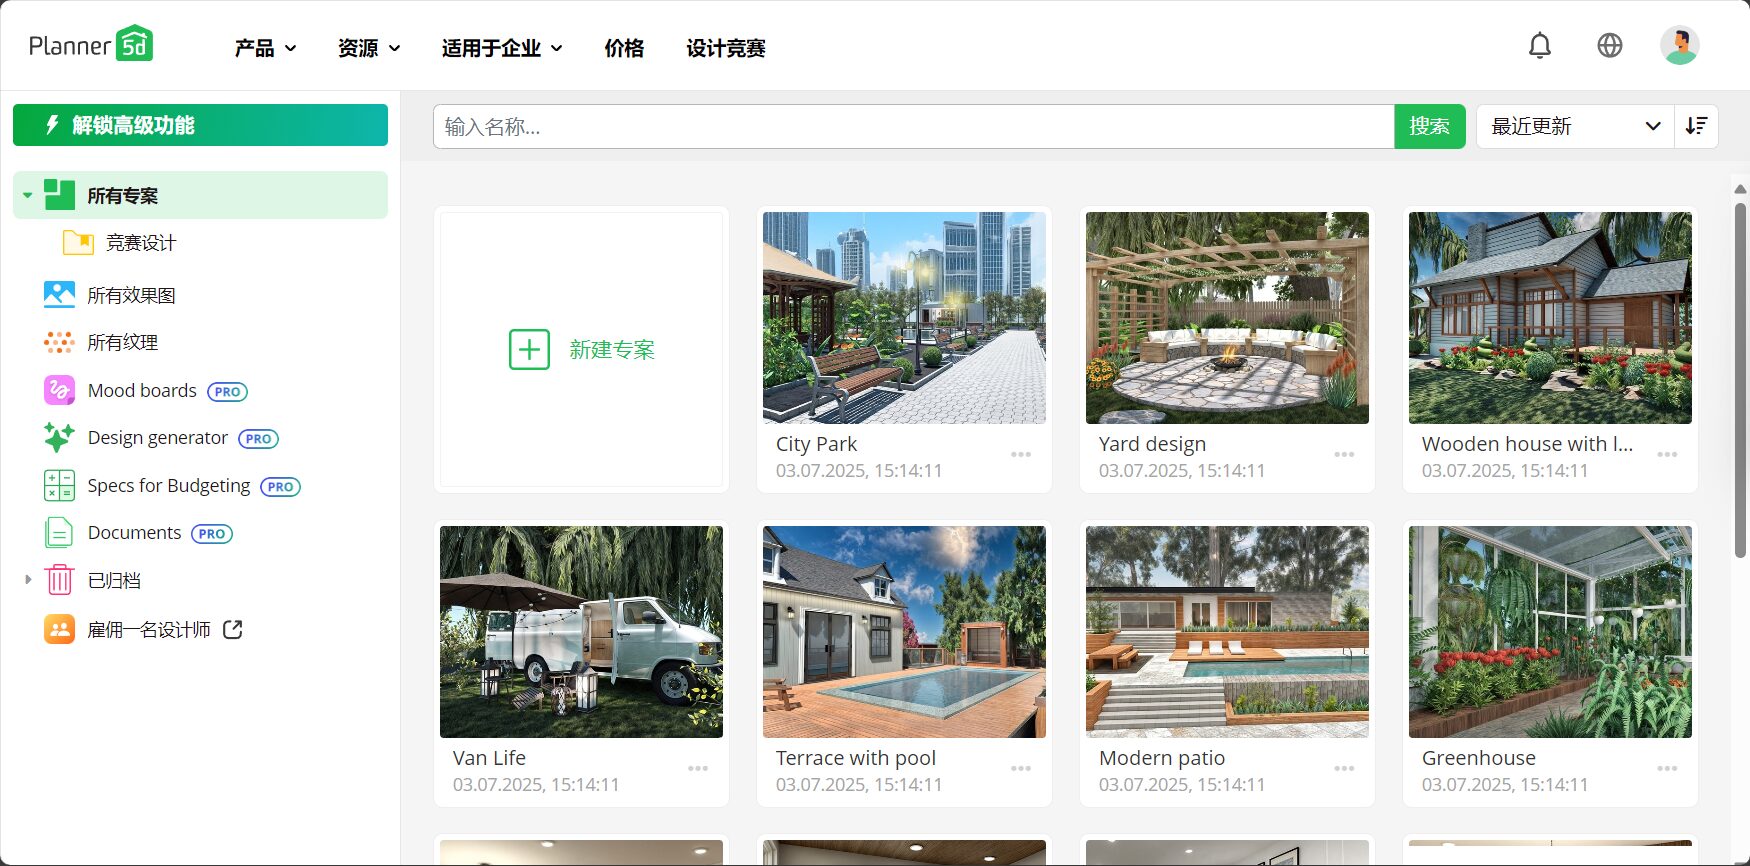Open 雇佣一名设计师 link
Viewport: 1750px width, 866px height.
(x=149, y=629)
